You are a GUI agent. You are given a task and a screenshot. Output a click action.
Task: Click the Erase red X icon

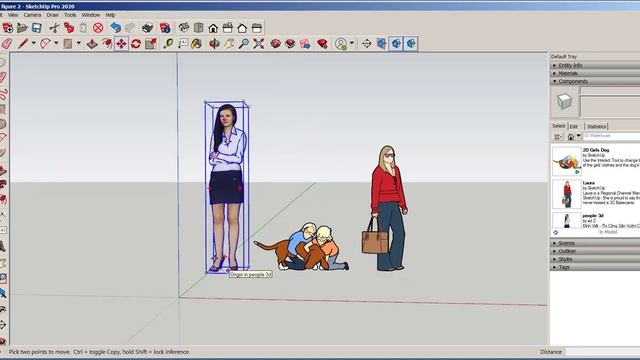(x=98, y=28)
